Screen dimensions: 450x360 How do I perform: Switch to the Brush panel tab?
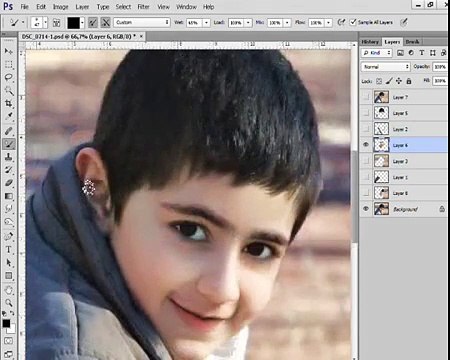coord(412,42)
